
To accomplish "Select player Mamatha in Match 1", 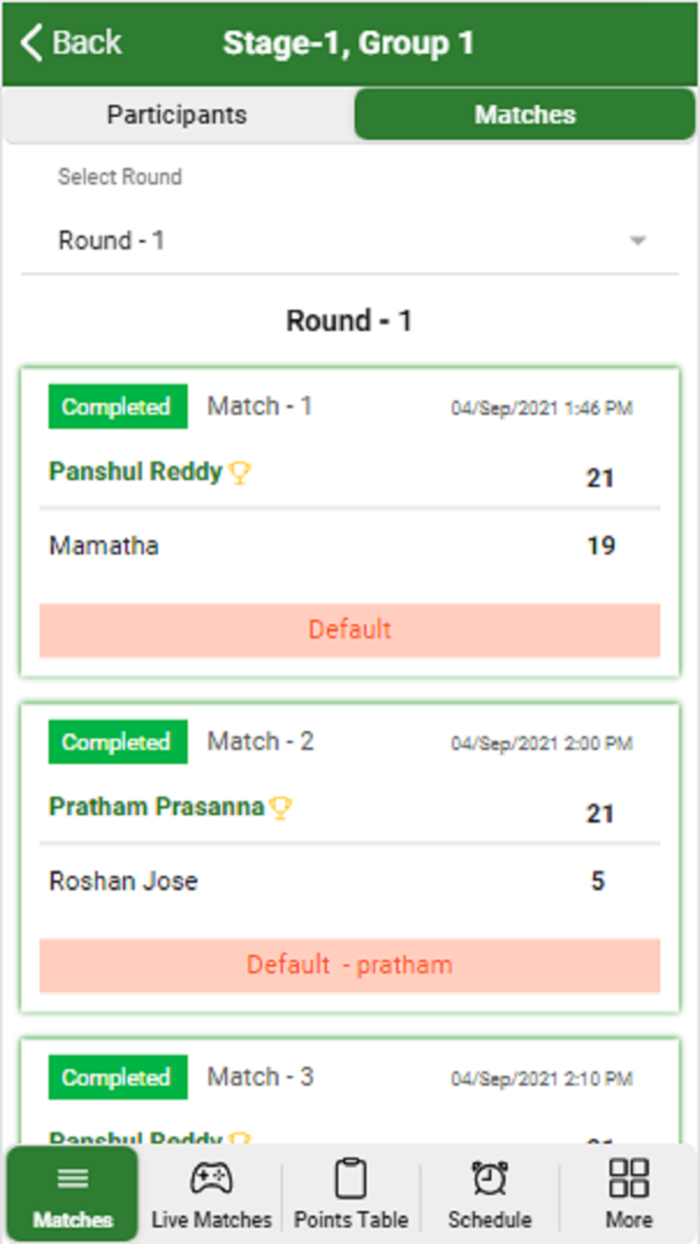I will point(104,546).
